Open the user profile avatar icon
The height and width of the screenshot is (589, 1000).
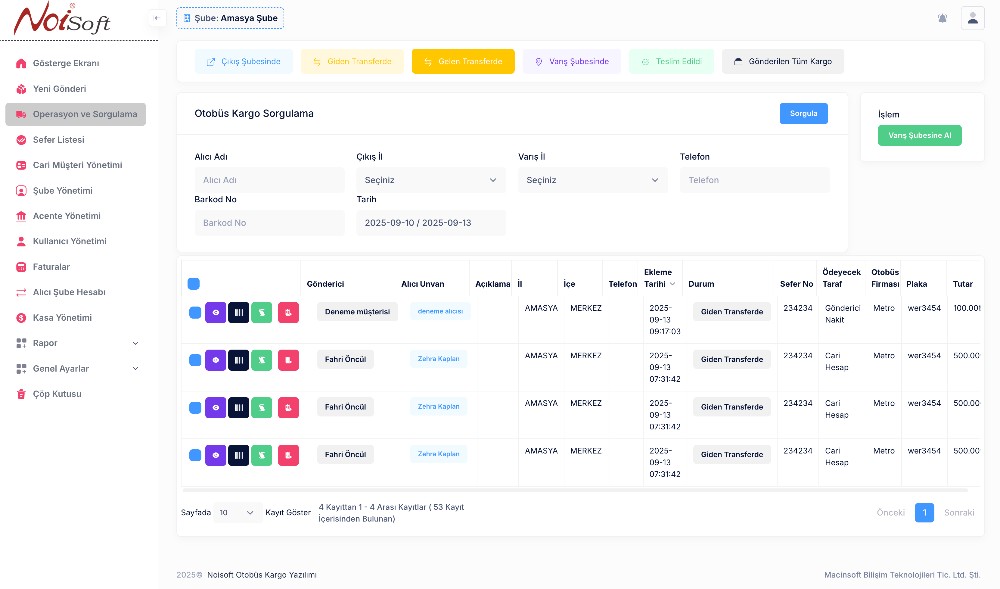972,18
